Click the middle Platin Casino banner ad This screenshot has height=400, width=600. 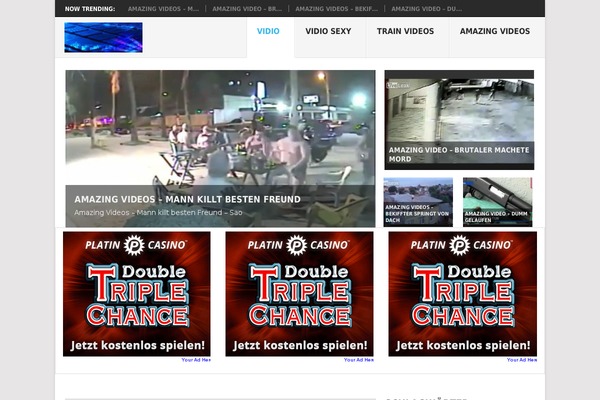[x=299, y=294]
